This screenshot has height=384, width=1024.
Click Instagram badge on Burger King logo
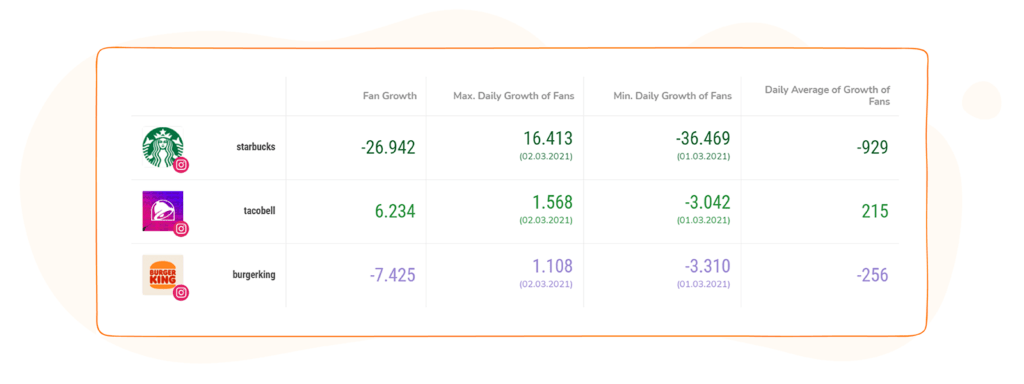182,293
